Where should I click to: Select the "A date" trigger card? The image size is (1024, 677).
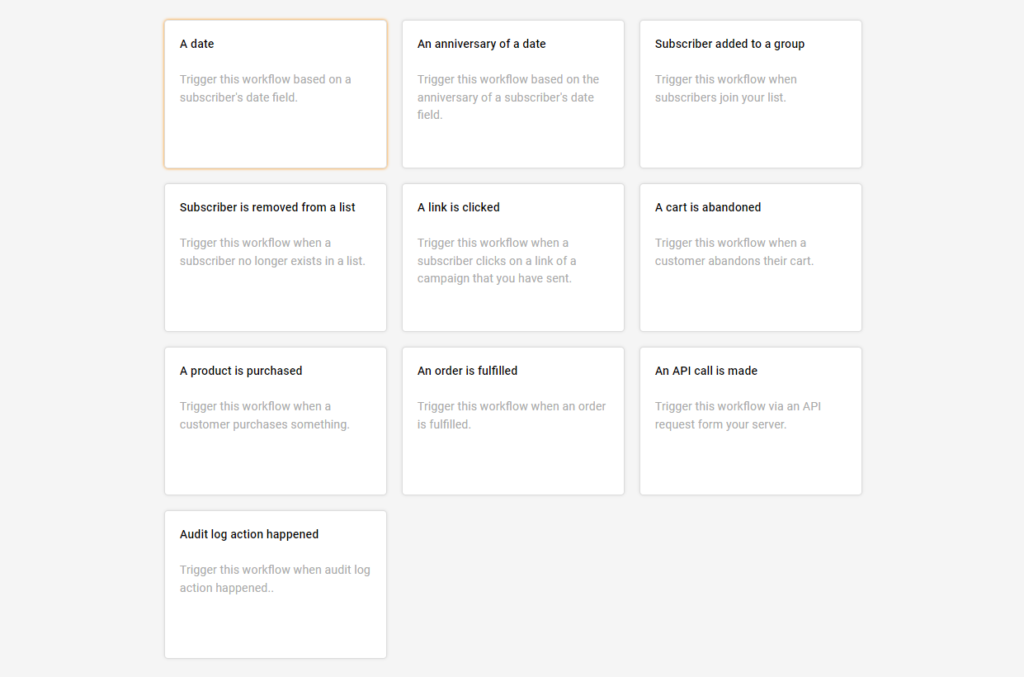coord(275,94)
